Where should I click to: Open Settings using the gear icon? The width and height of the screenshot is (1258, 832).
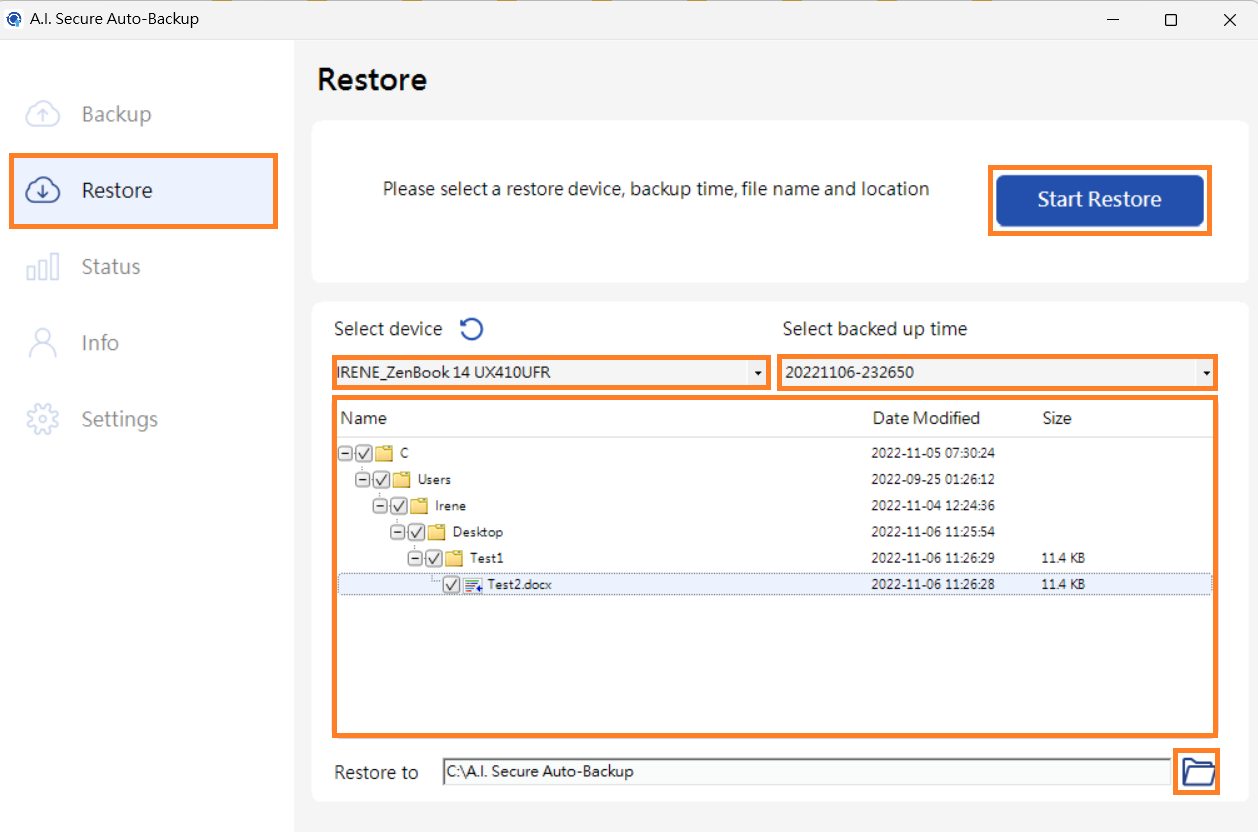(x=43, y=419)
